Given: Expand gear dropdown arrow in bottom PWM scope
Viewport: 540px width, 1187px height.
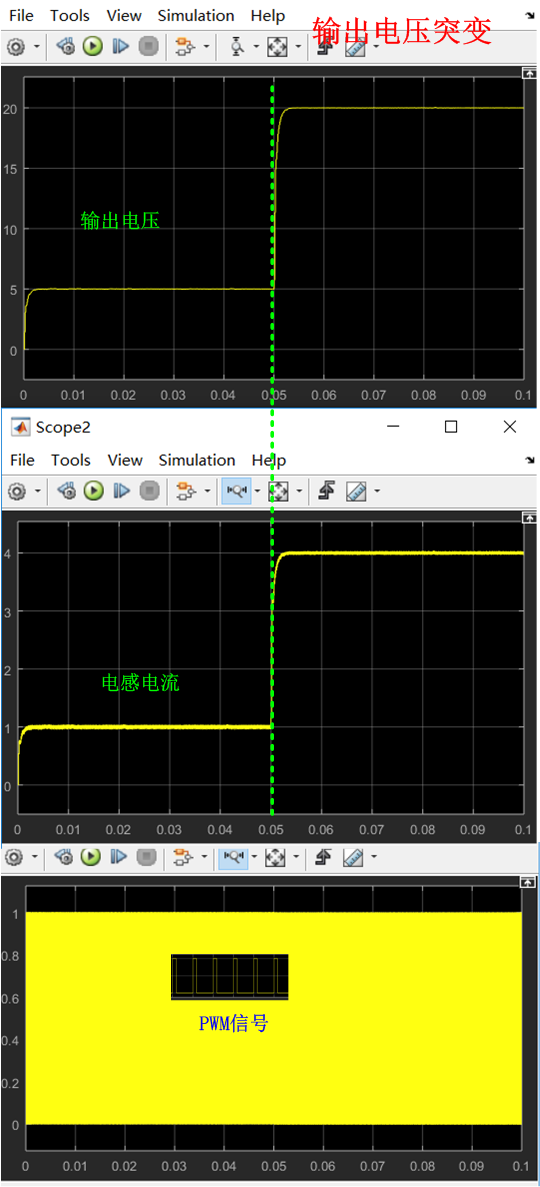Looking at the screenshot, I should coord(36,858).
